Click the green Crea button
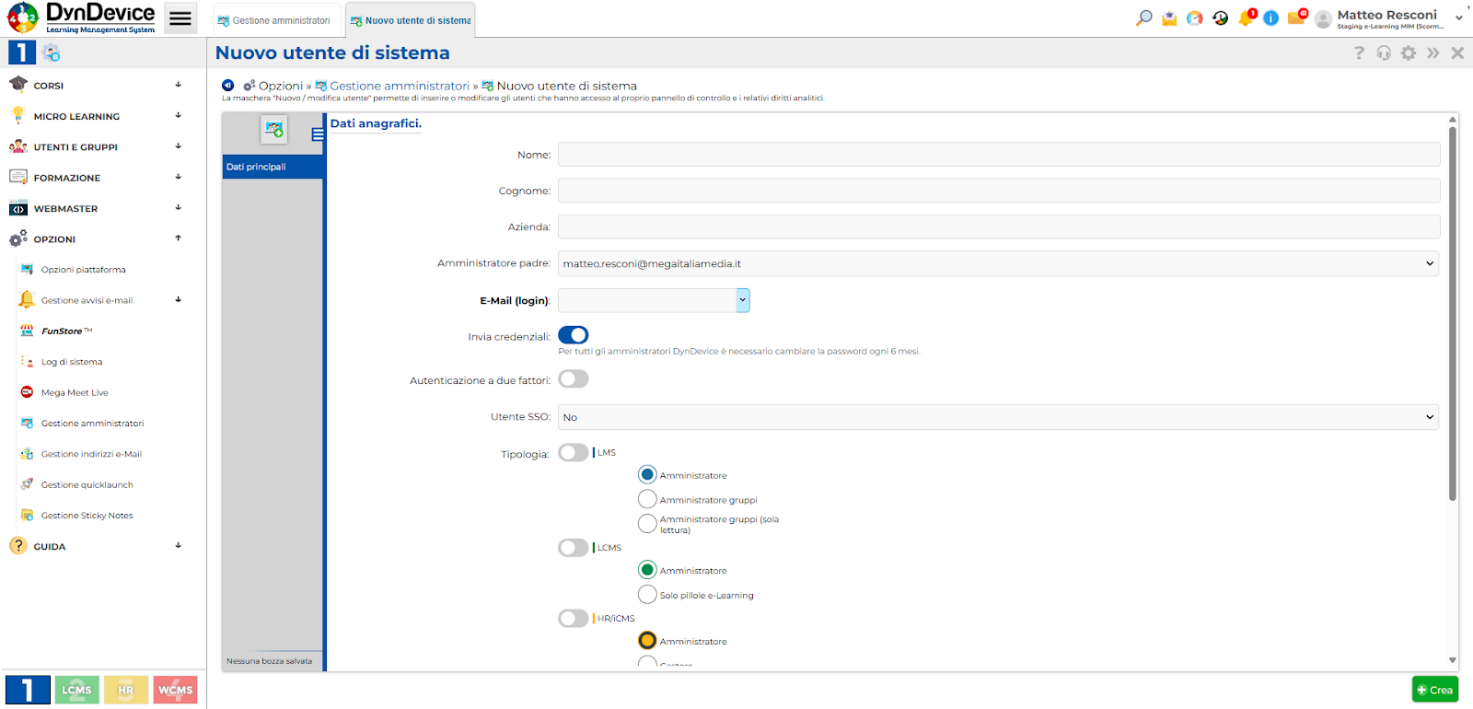 (x=1434, y=690)
